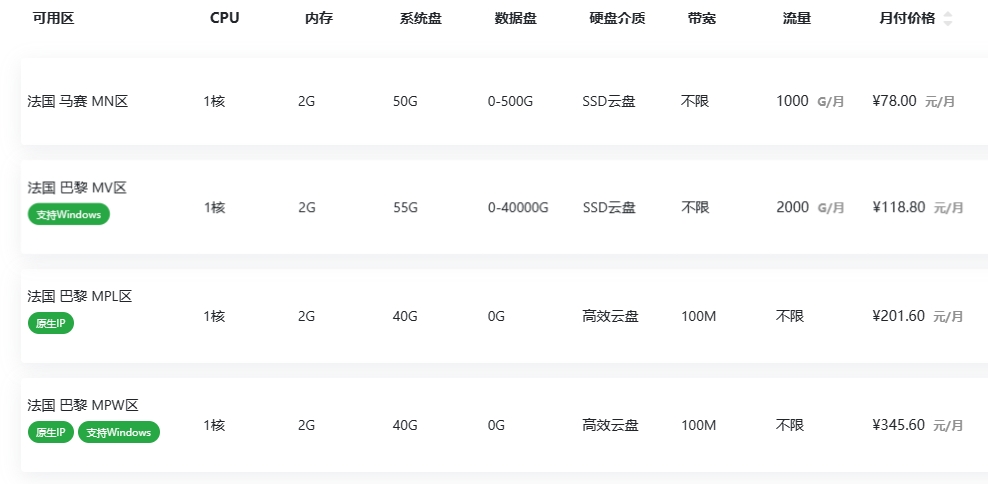Click the ¥201.60 monthly price
The image size is (988, 484).
(899, 316)
